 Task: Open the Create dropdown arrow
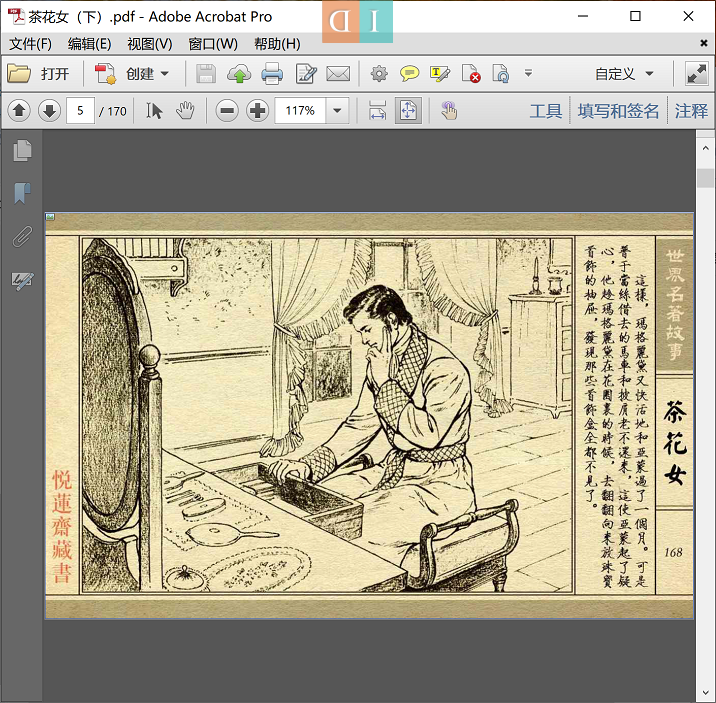[165, 73]
